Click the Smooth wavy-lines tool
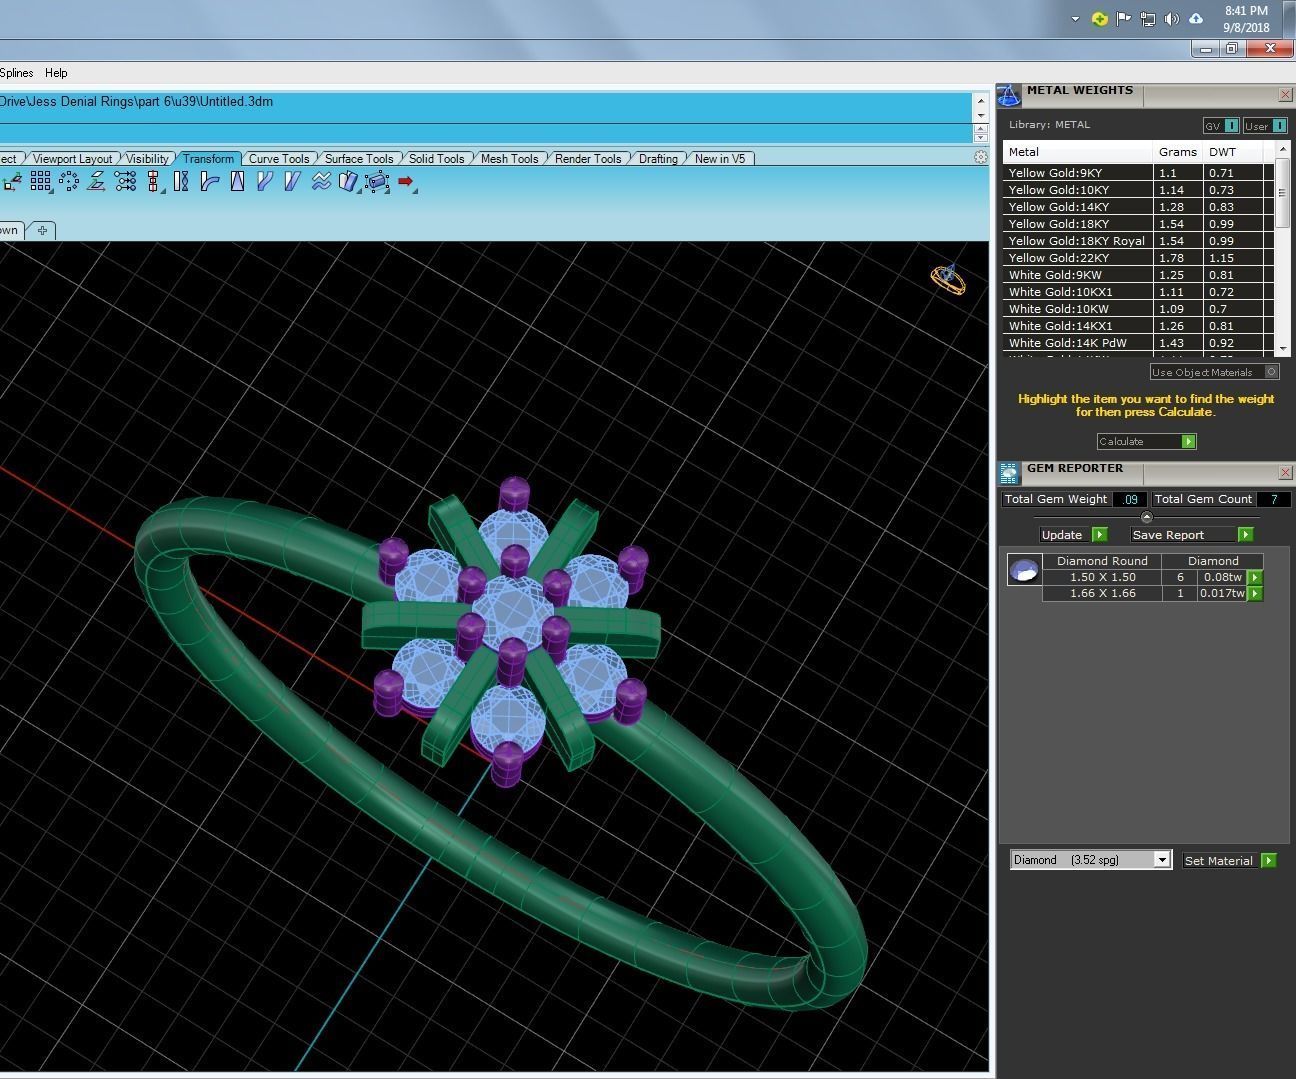This screenshot has height=1079, width=1296. click(321, 181)
